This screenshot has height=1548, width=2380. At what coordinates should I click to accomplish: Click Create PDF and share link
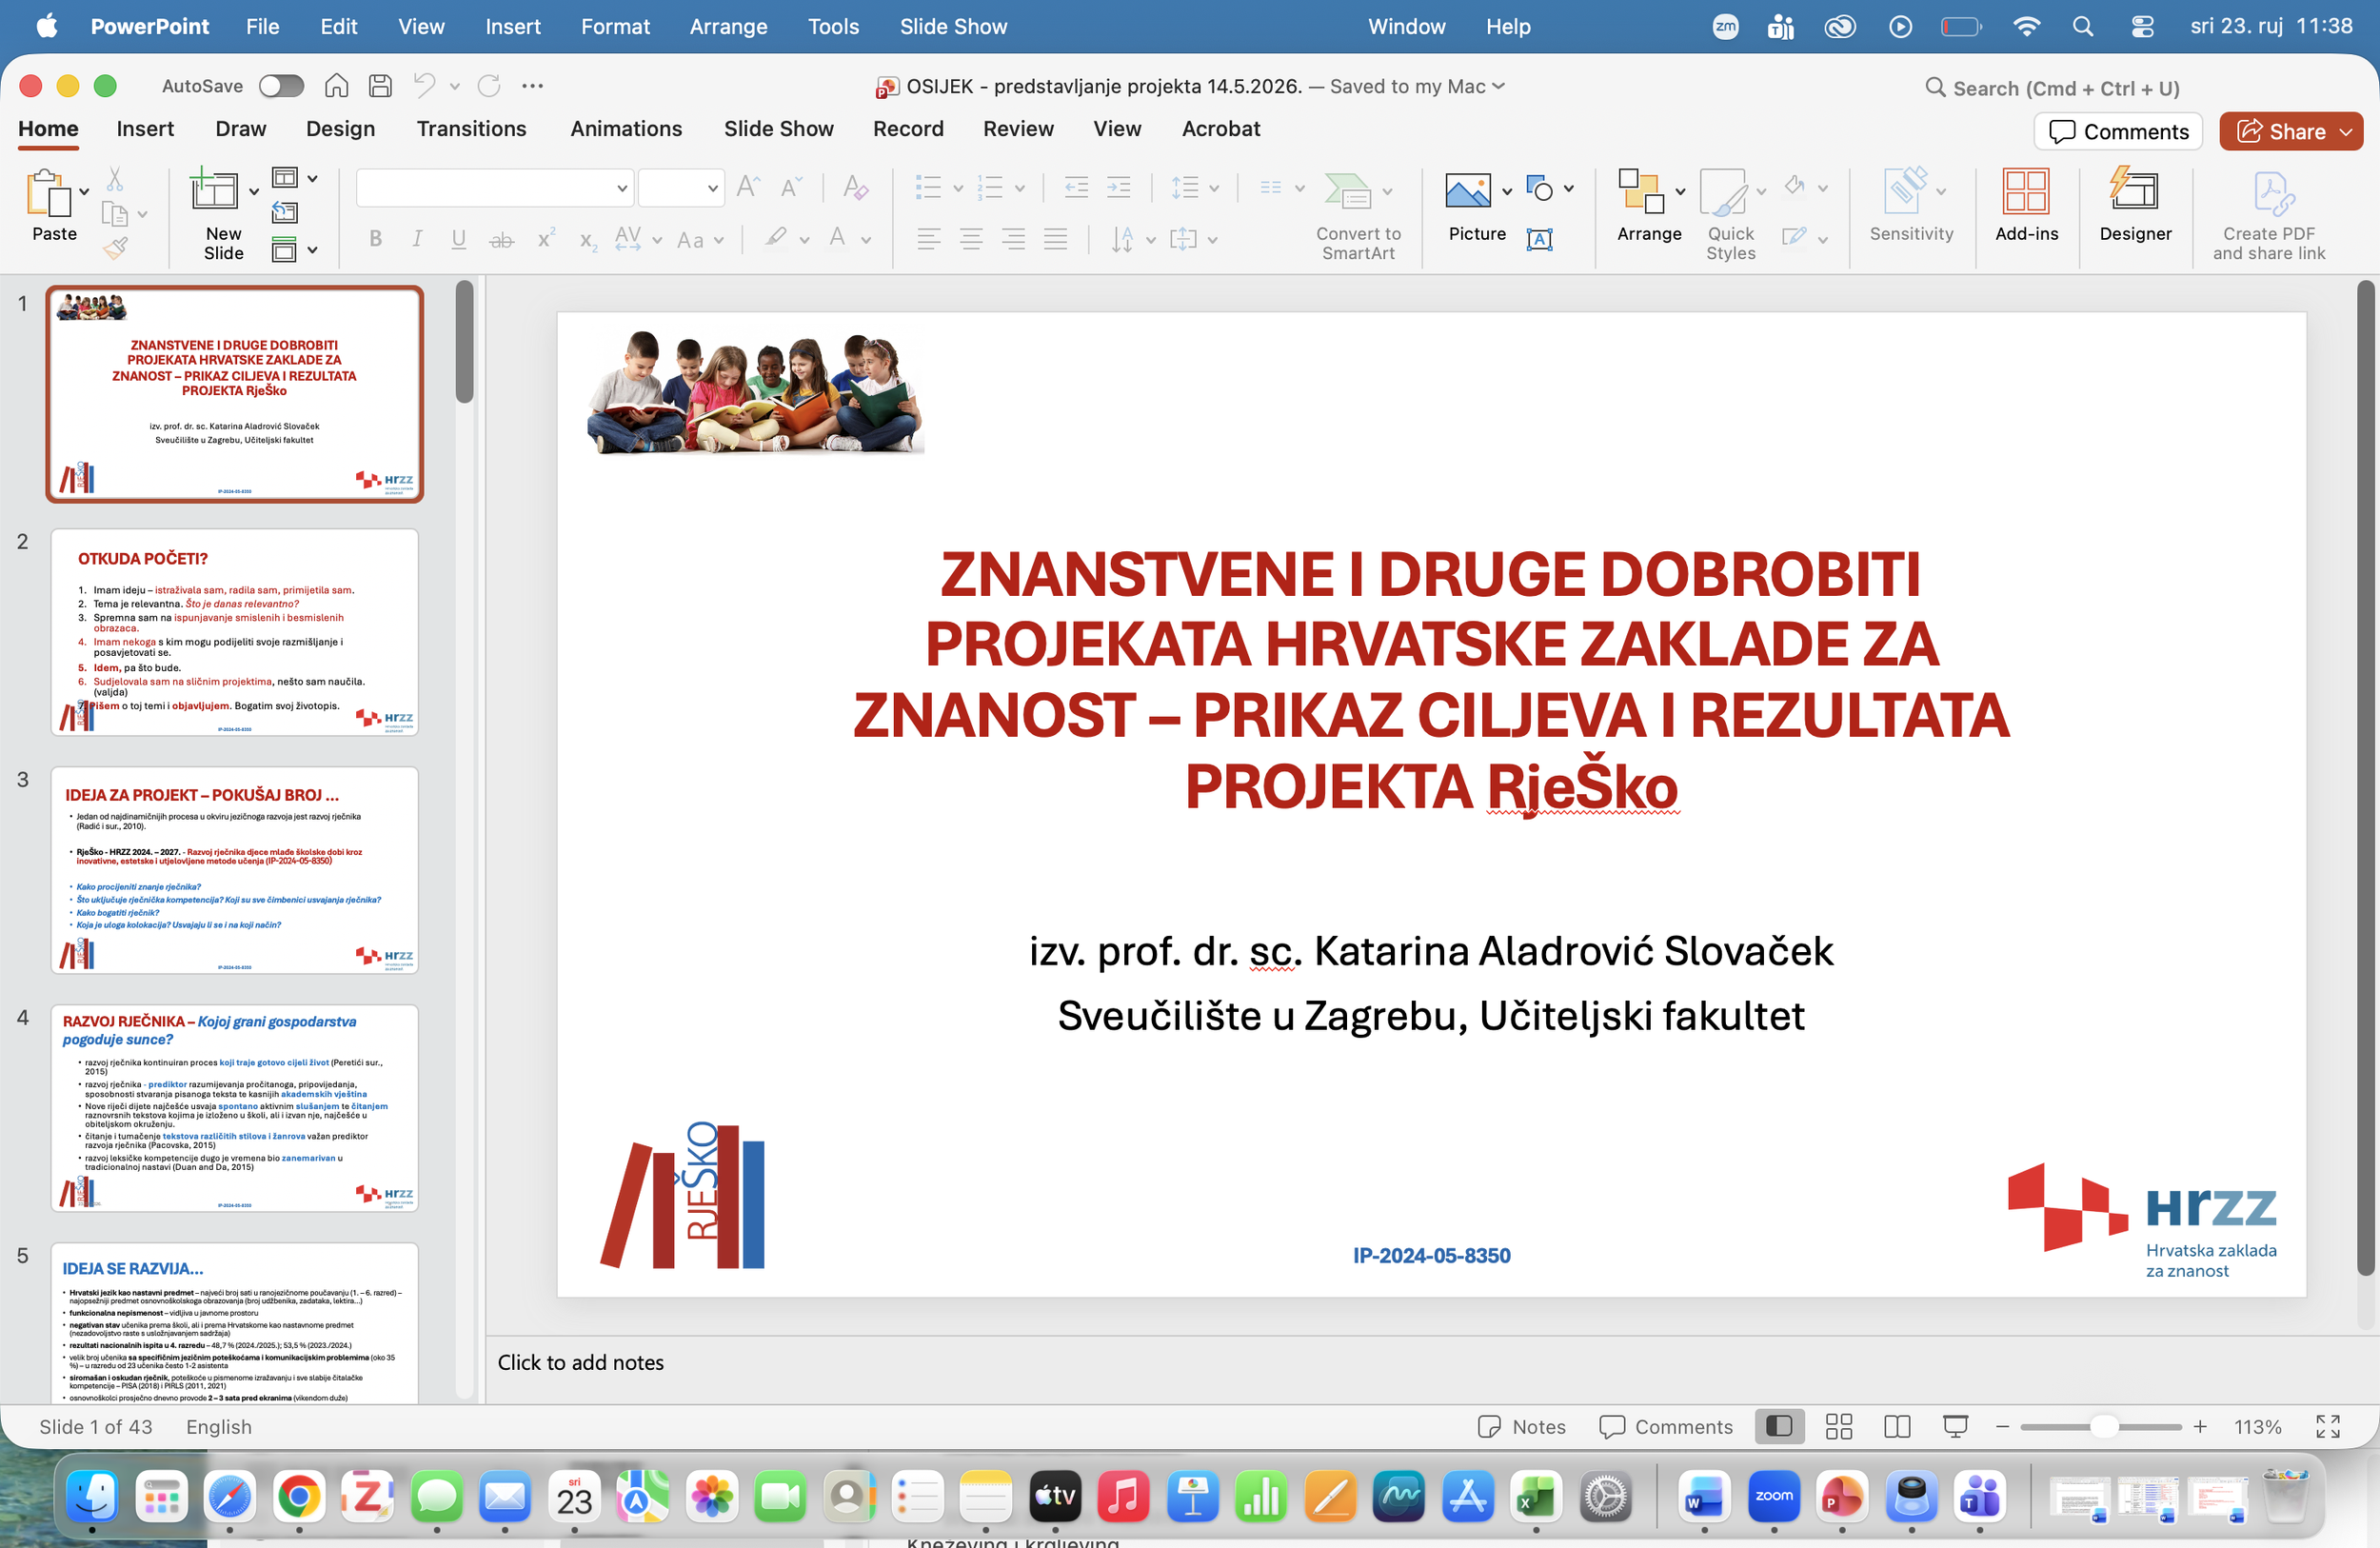2269,214
